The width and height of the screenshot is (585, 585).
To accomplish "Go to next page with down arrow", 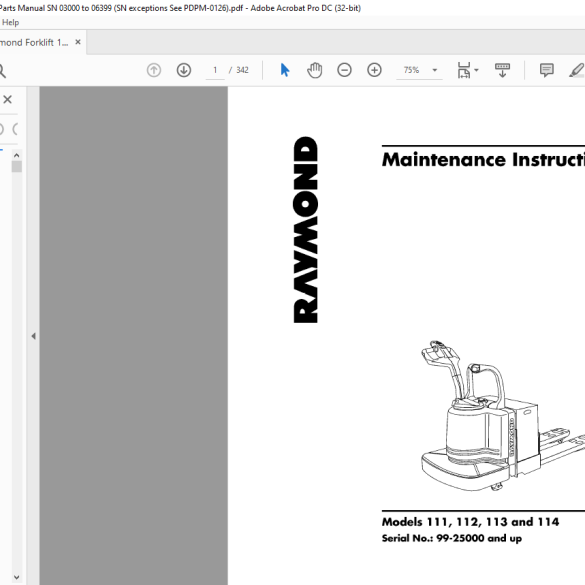I will click(x=184, y=70).
